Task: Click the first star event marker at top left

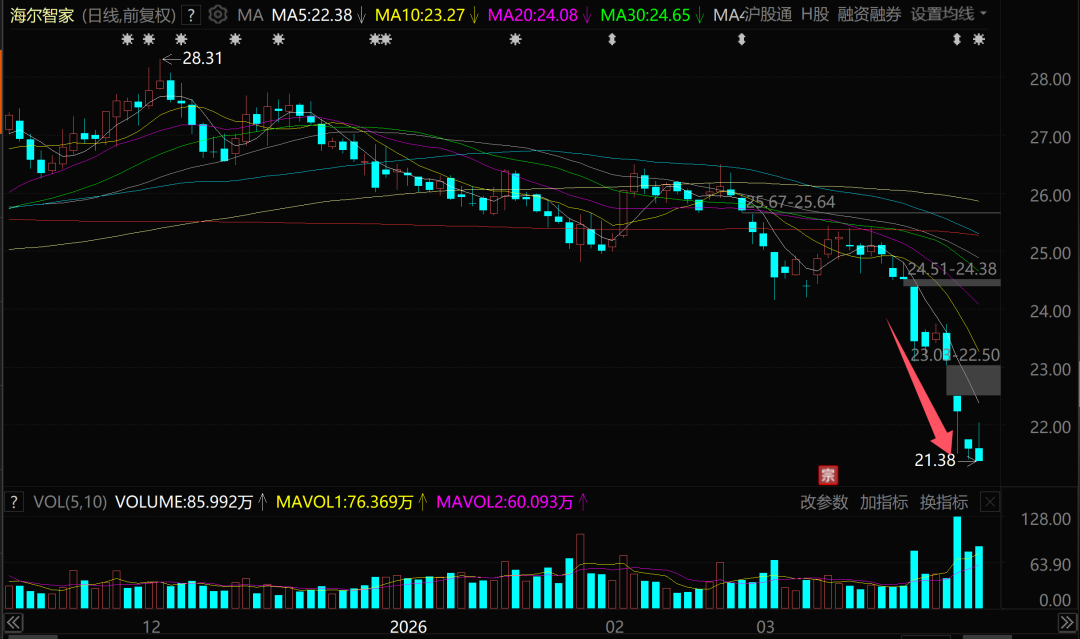Action: tap(127, 40)
